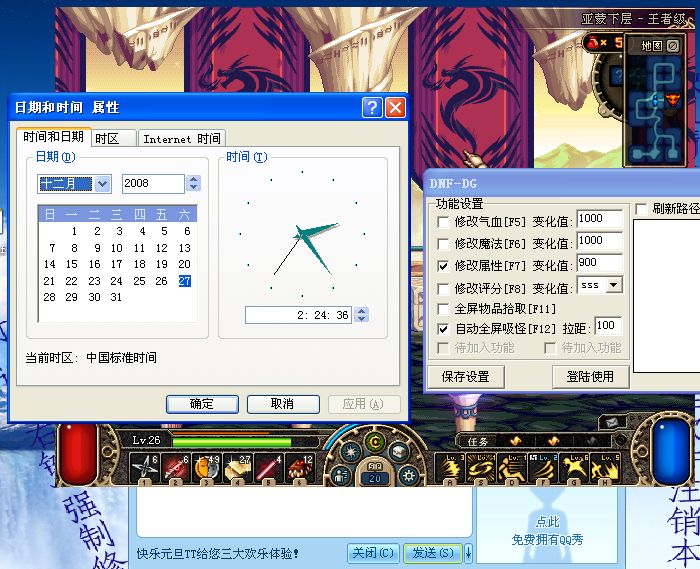This screenshot has height=569, width=700.
Task: Click the 属性 变化值 field 900
Action: (599, 263)
